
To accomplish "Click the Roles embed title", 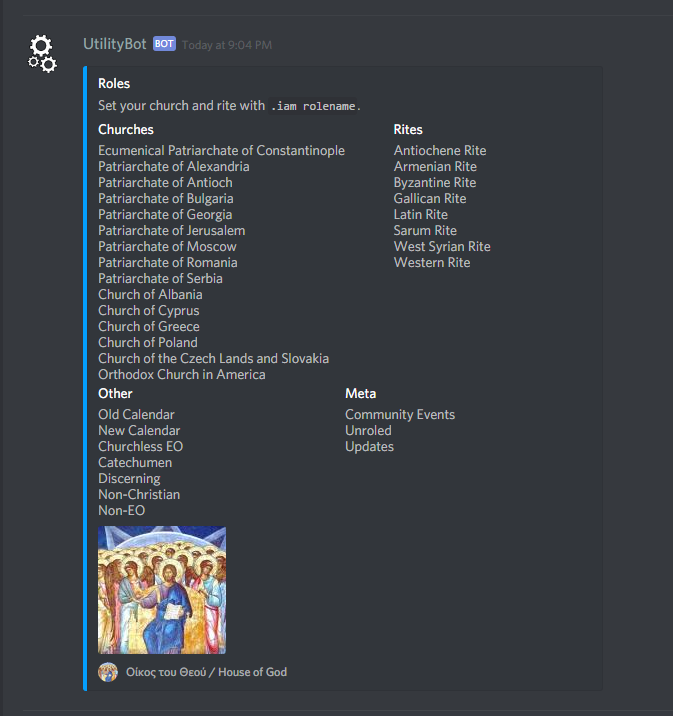I will click(114, 84).
